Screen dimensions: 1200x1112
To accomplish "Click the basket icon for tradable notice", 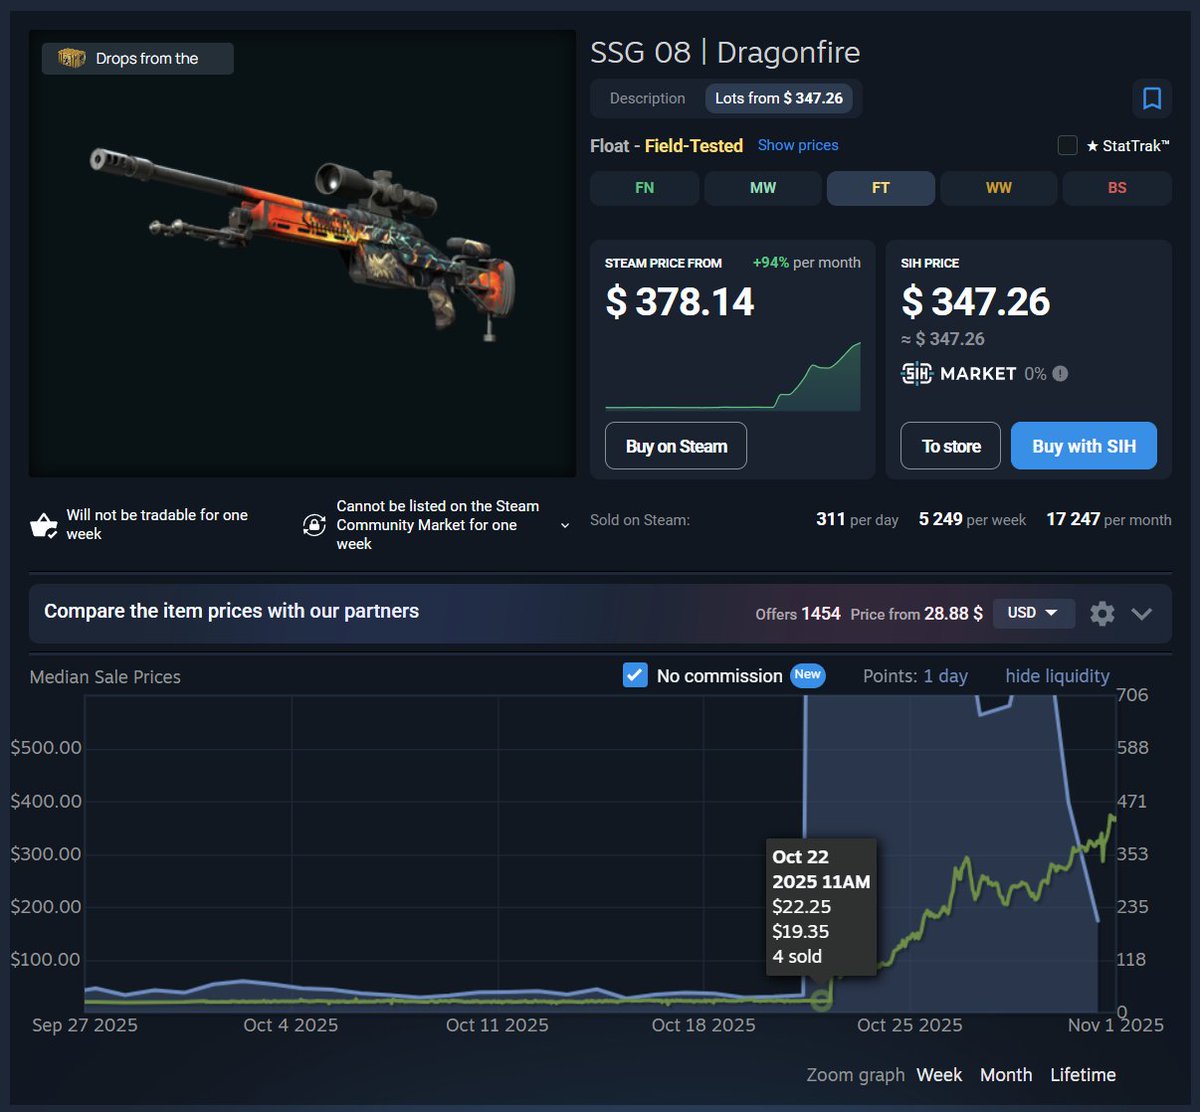I will tap(44, 524).
